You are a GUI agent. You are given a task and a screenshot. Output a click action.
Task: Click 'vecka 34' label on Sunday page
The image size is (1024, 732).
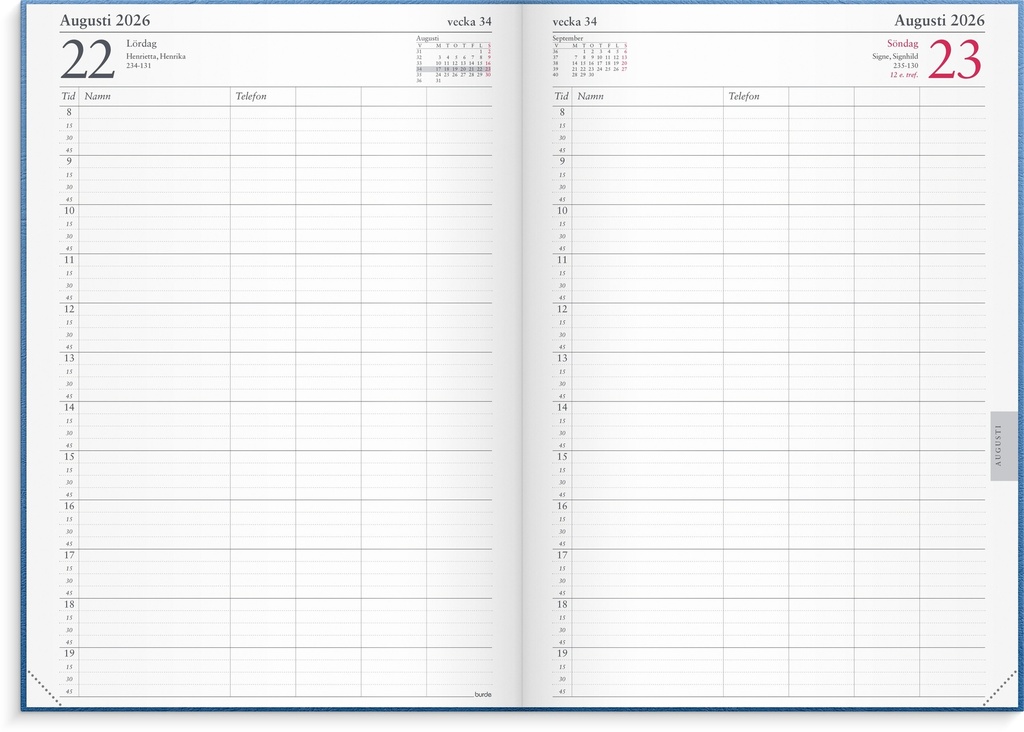[x=574, y=21]
